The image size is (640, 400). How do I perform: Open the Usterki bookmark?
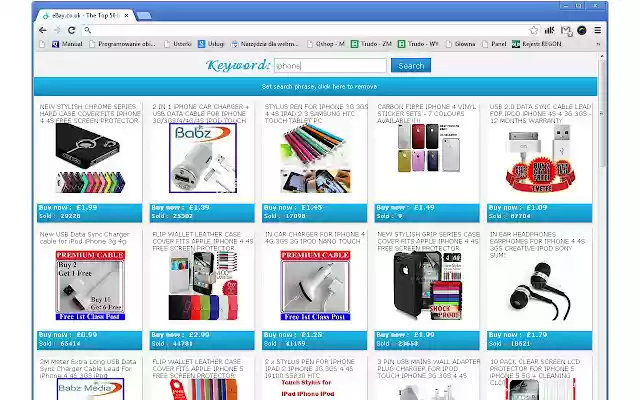[x=178, y=44]
